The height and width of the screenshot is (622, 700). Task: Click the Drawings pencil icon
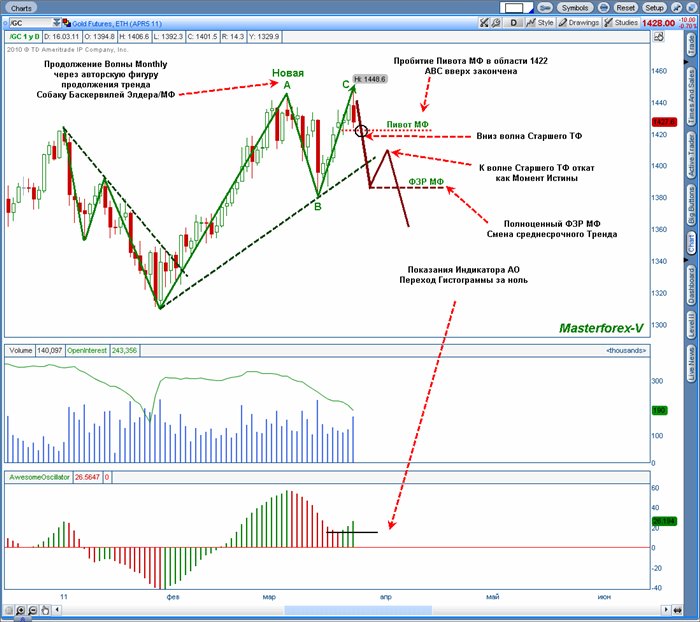point(563,23)
